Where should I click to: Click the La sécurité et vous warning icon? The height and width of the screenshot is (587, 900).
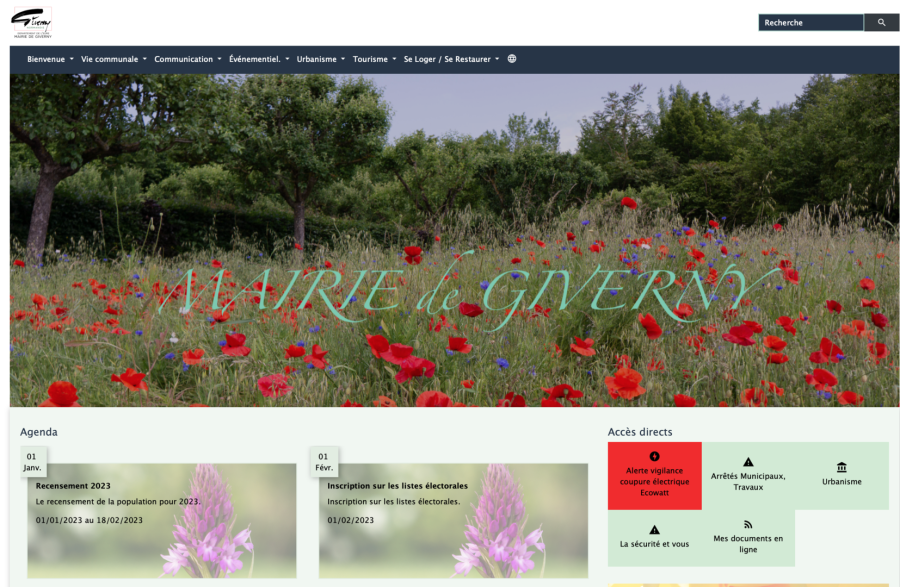pyautogui.click(x=654, y=529)
